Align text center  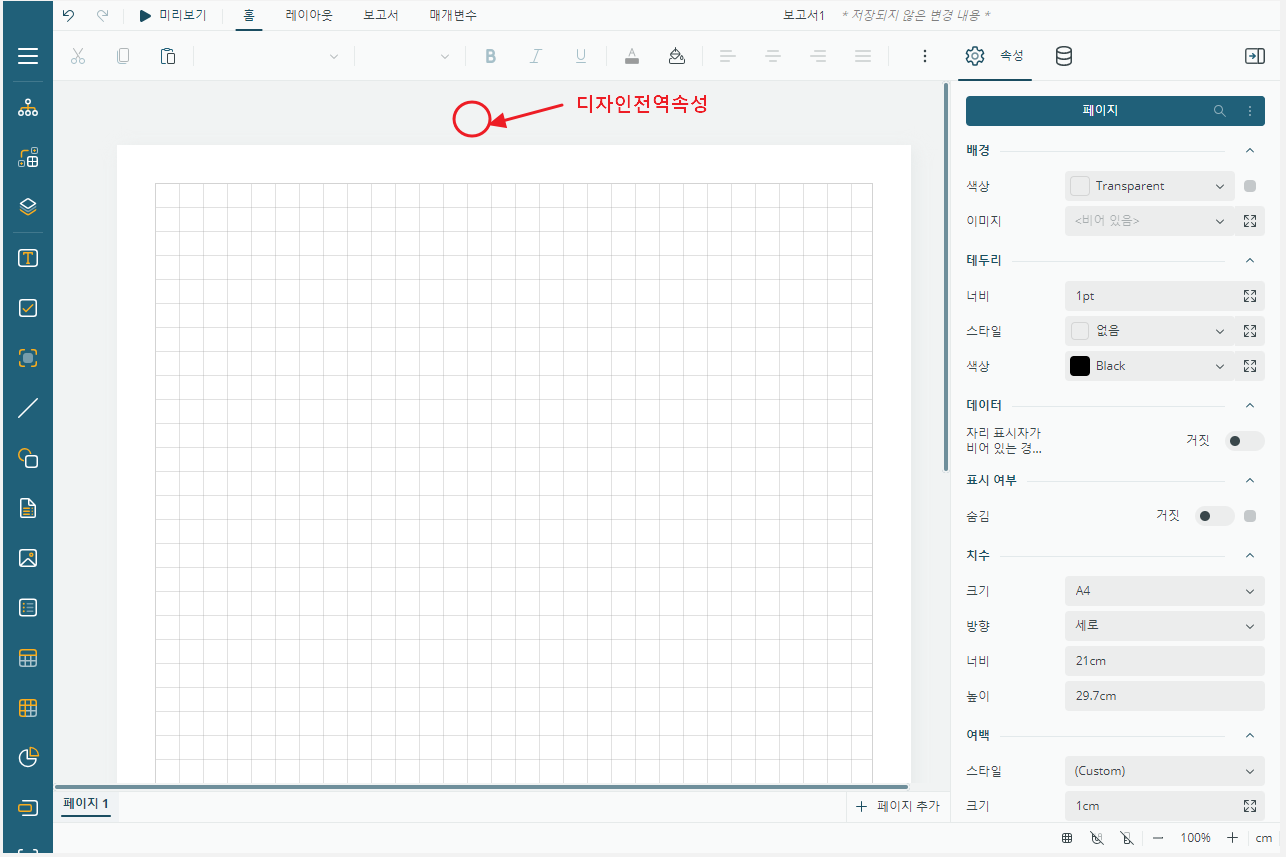click(x=773, y=56)
